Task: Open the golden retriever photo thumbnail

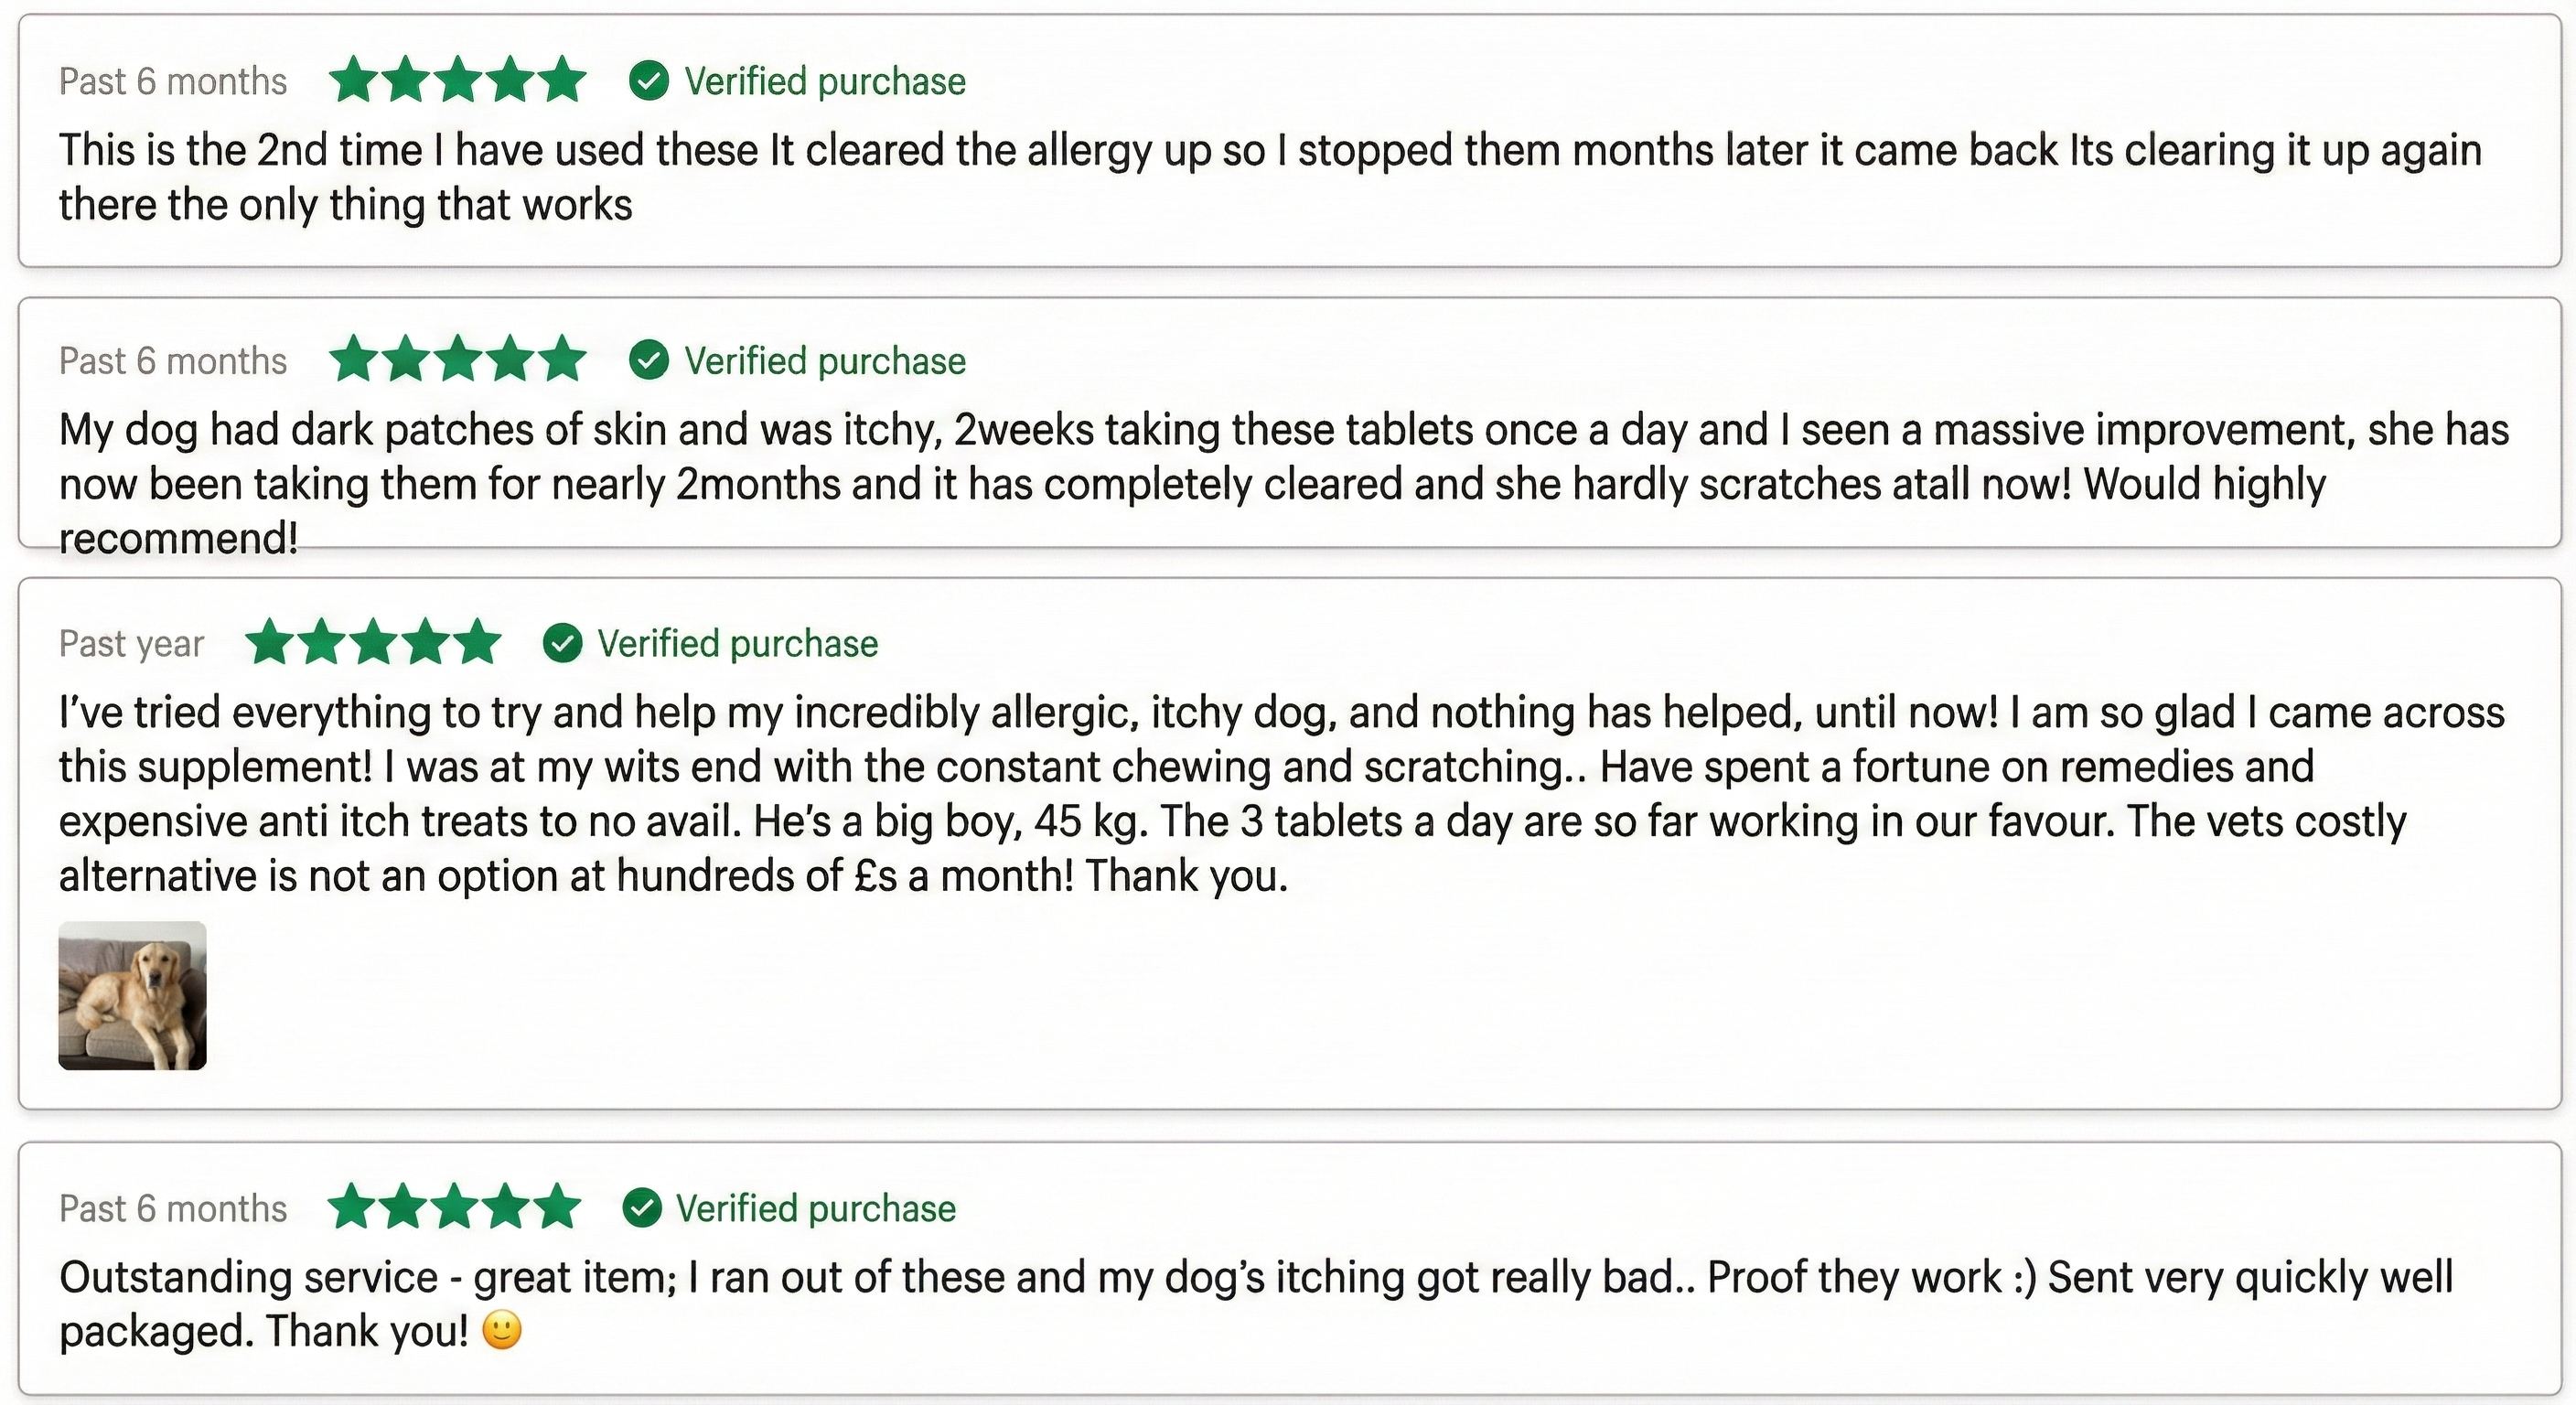Action: (133, 996)
